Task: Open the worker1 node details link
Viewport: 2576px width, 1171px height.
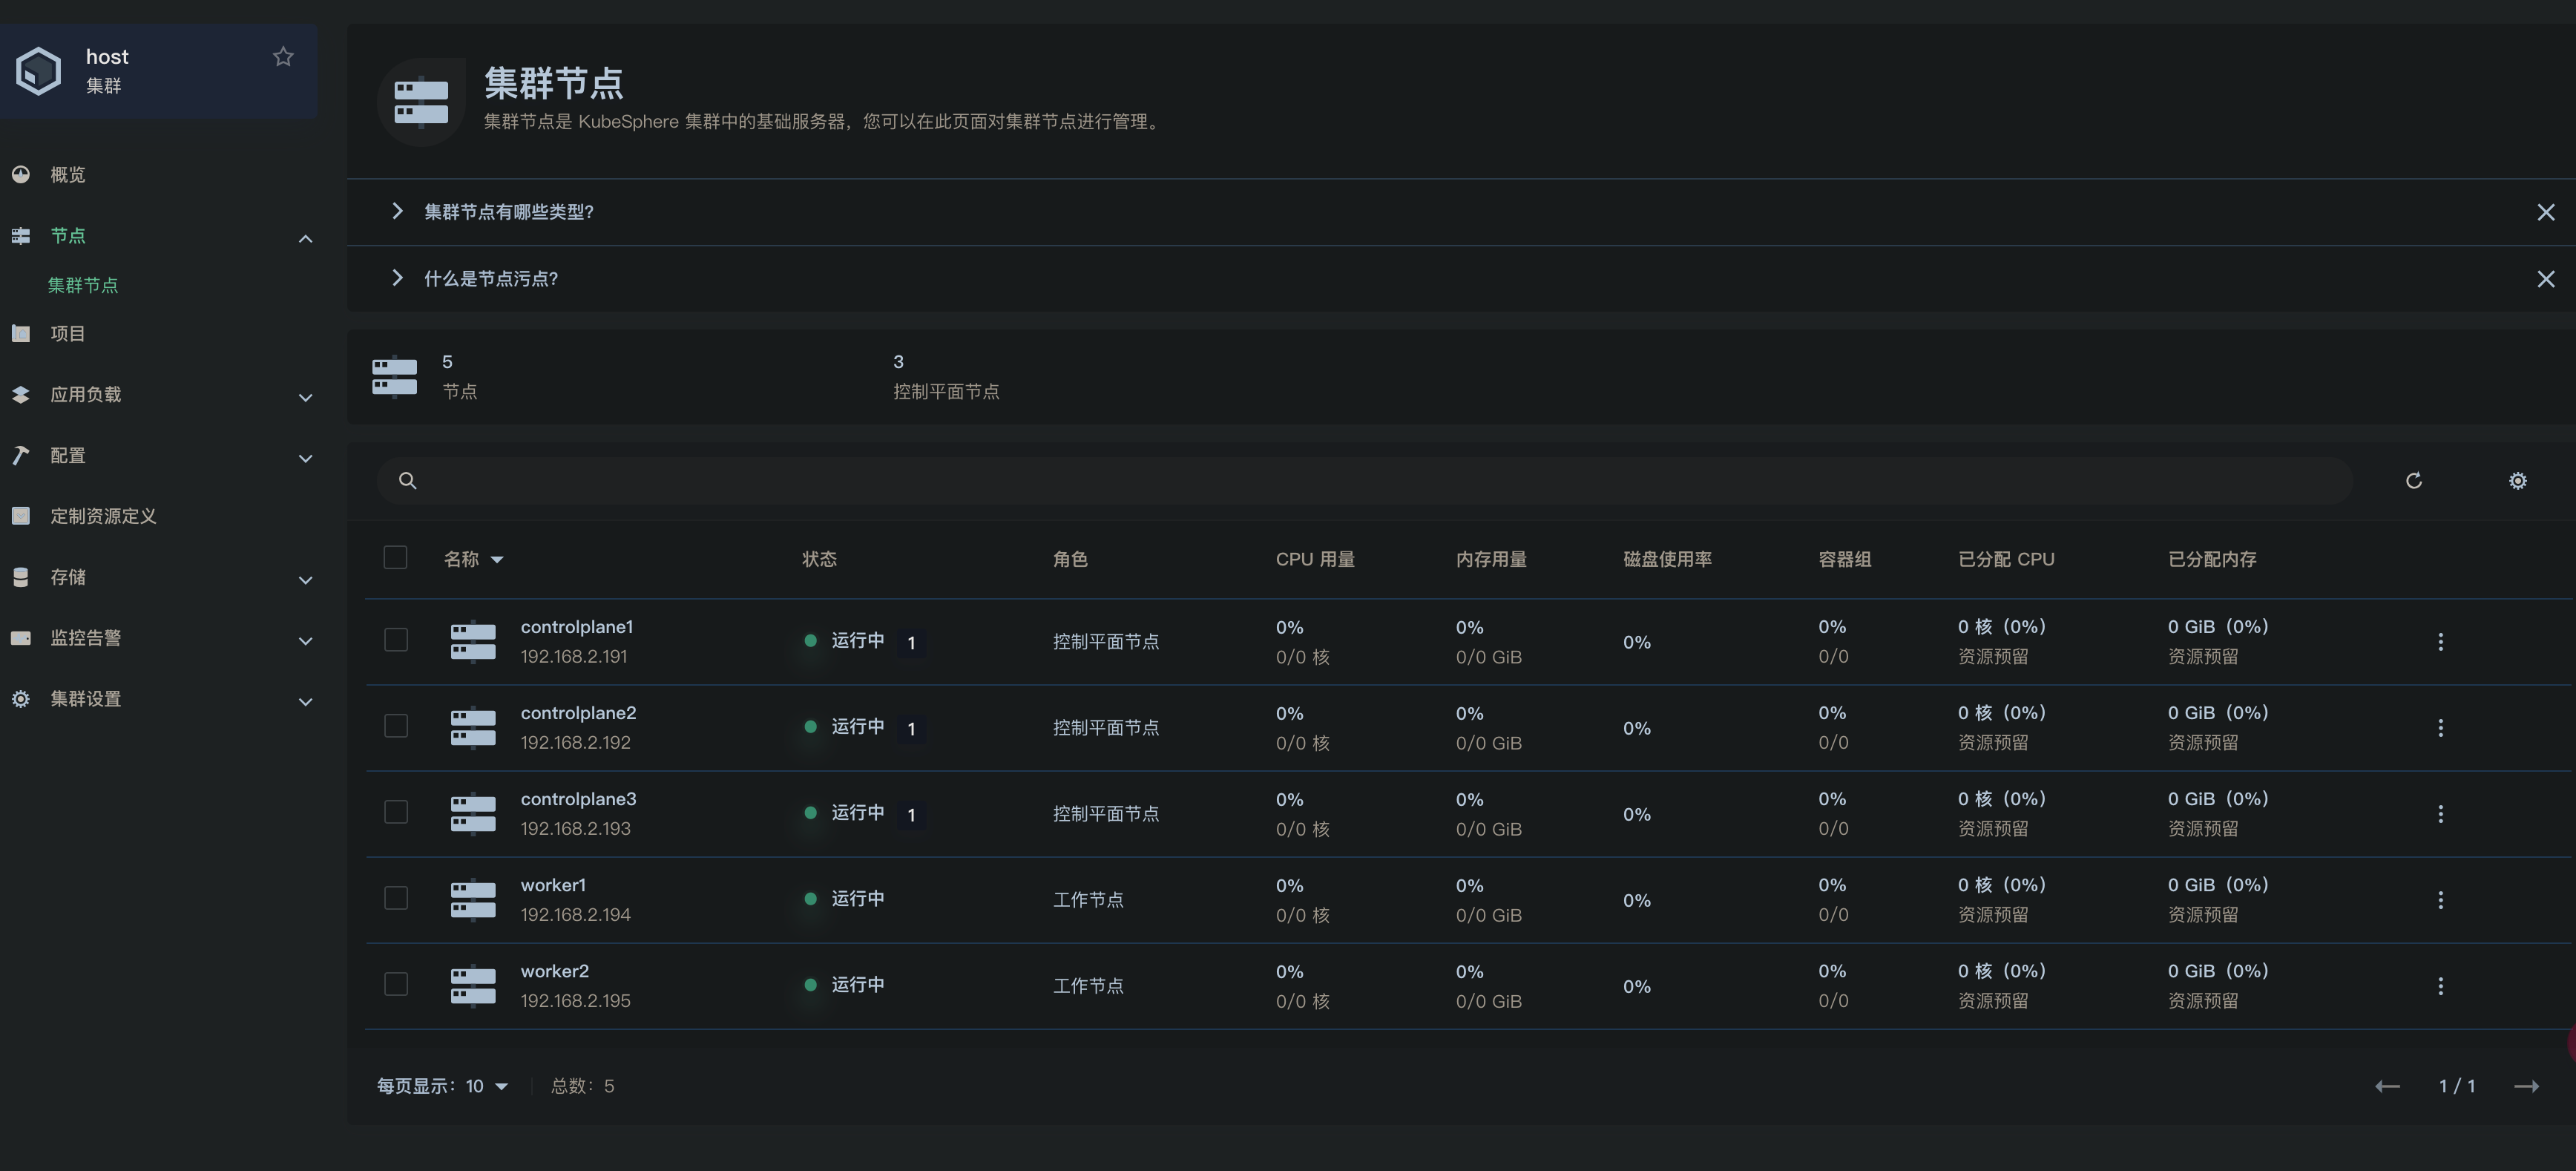Action: [553, 885]
